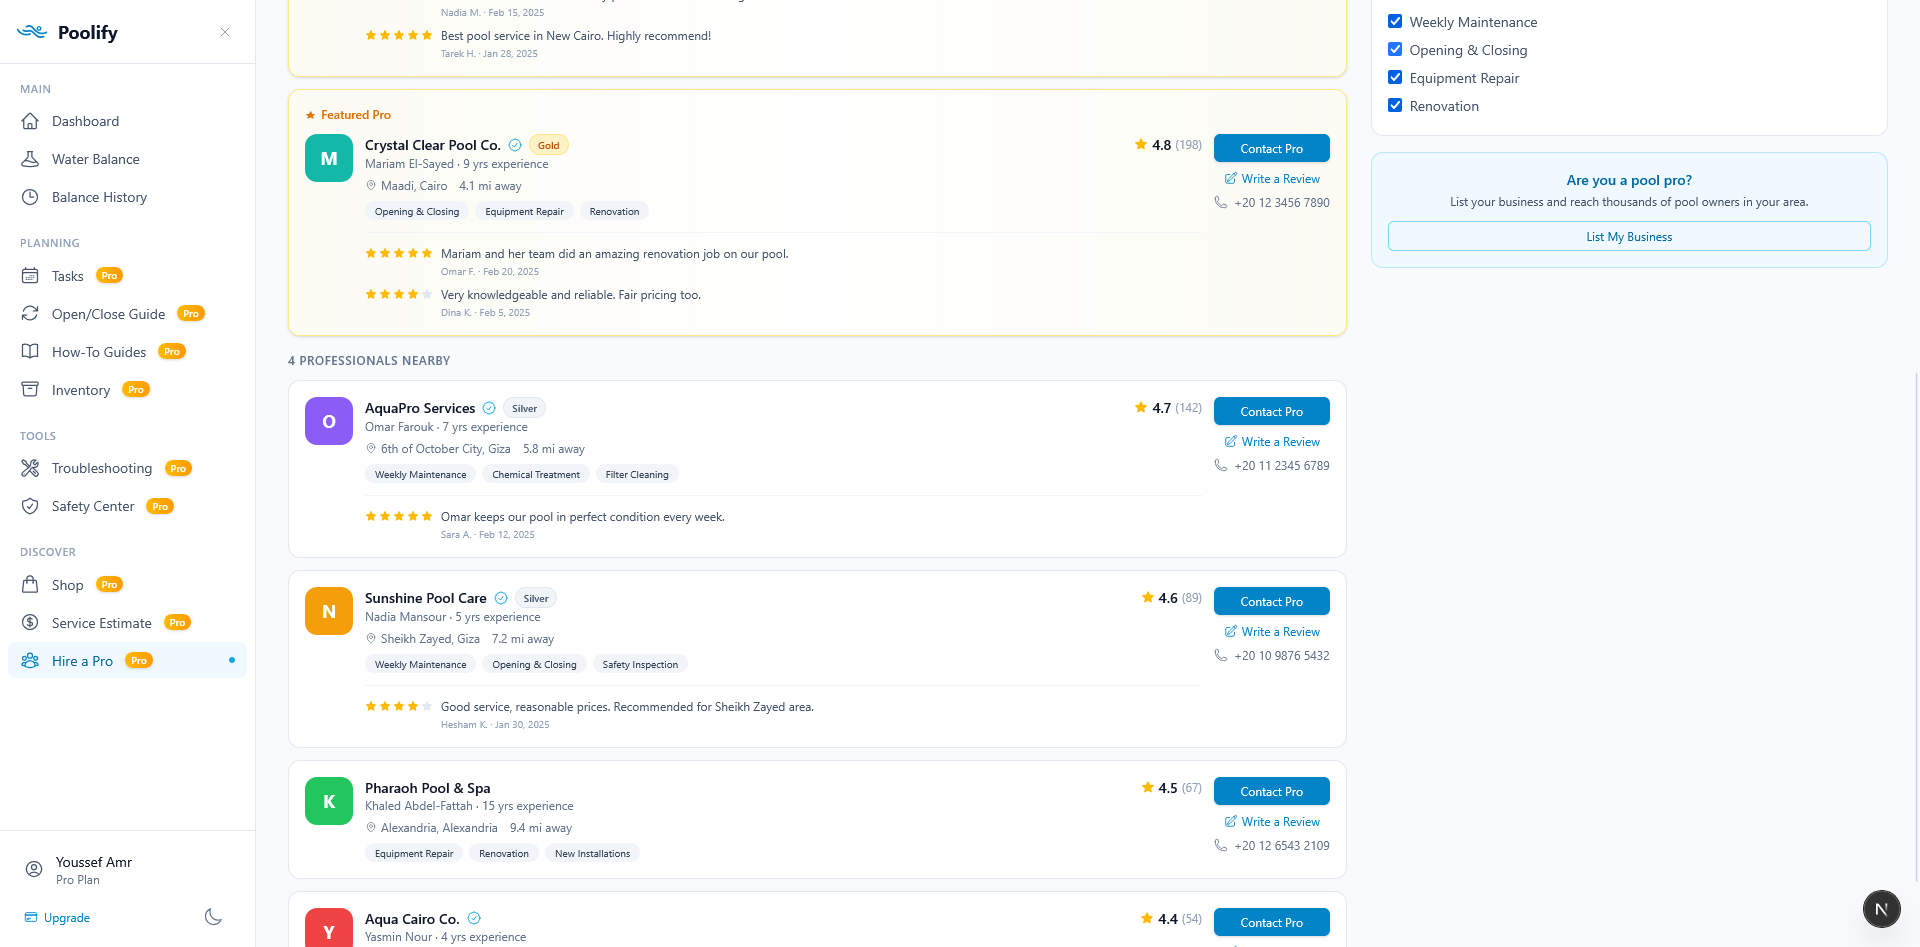Click the Write a Review pencil icon for AquaPro

[x=1231, y=442]
